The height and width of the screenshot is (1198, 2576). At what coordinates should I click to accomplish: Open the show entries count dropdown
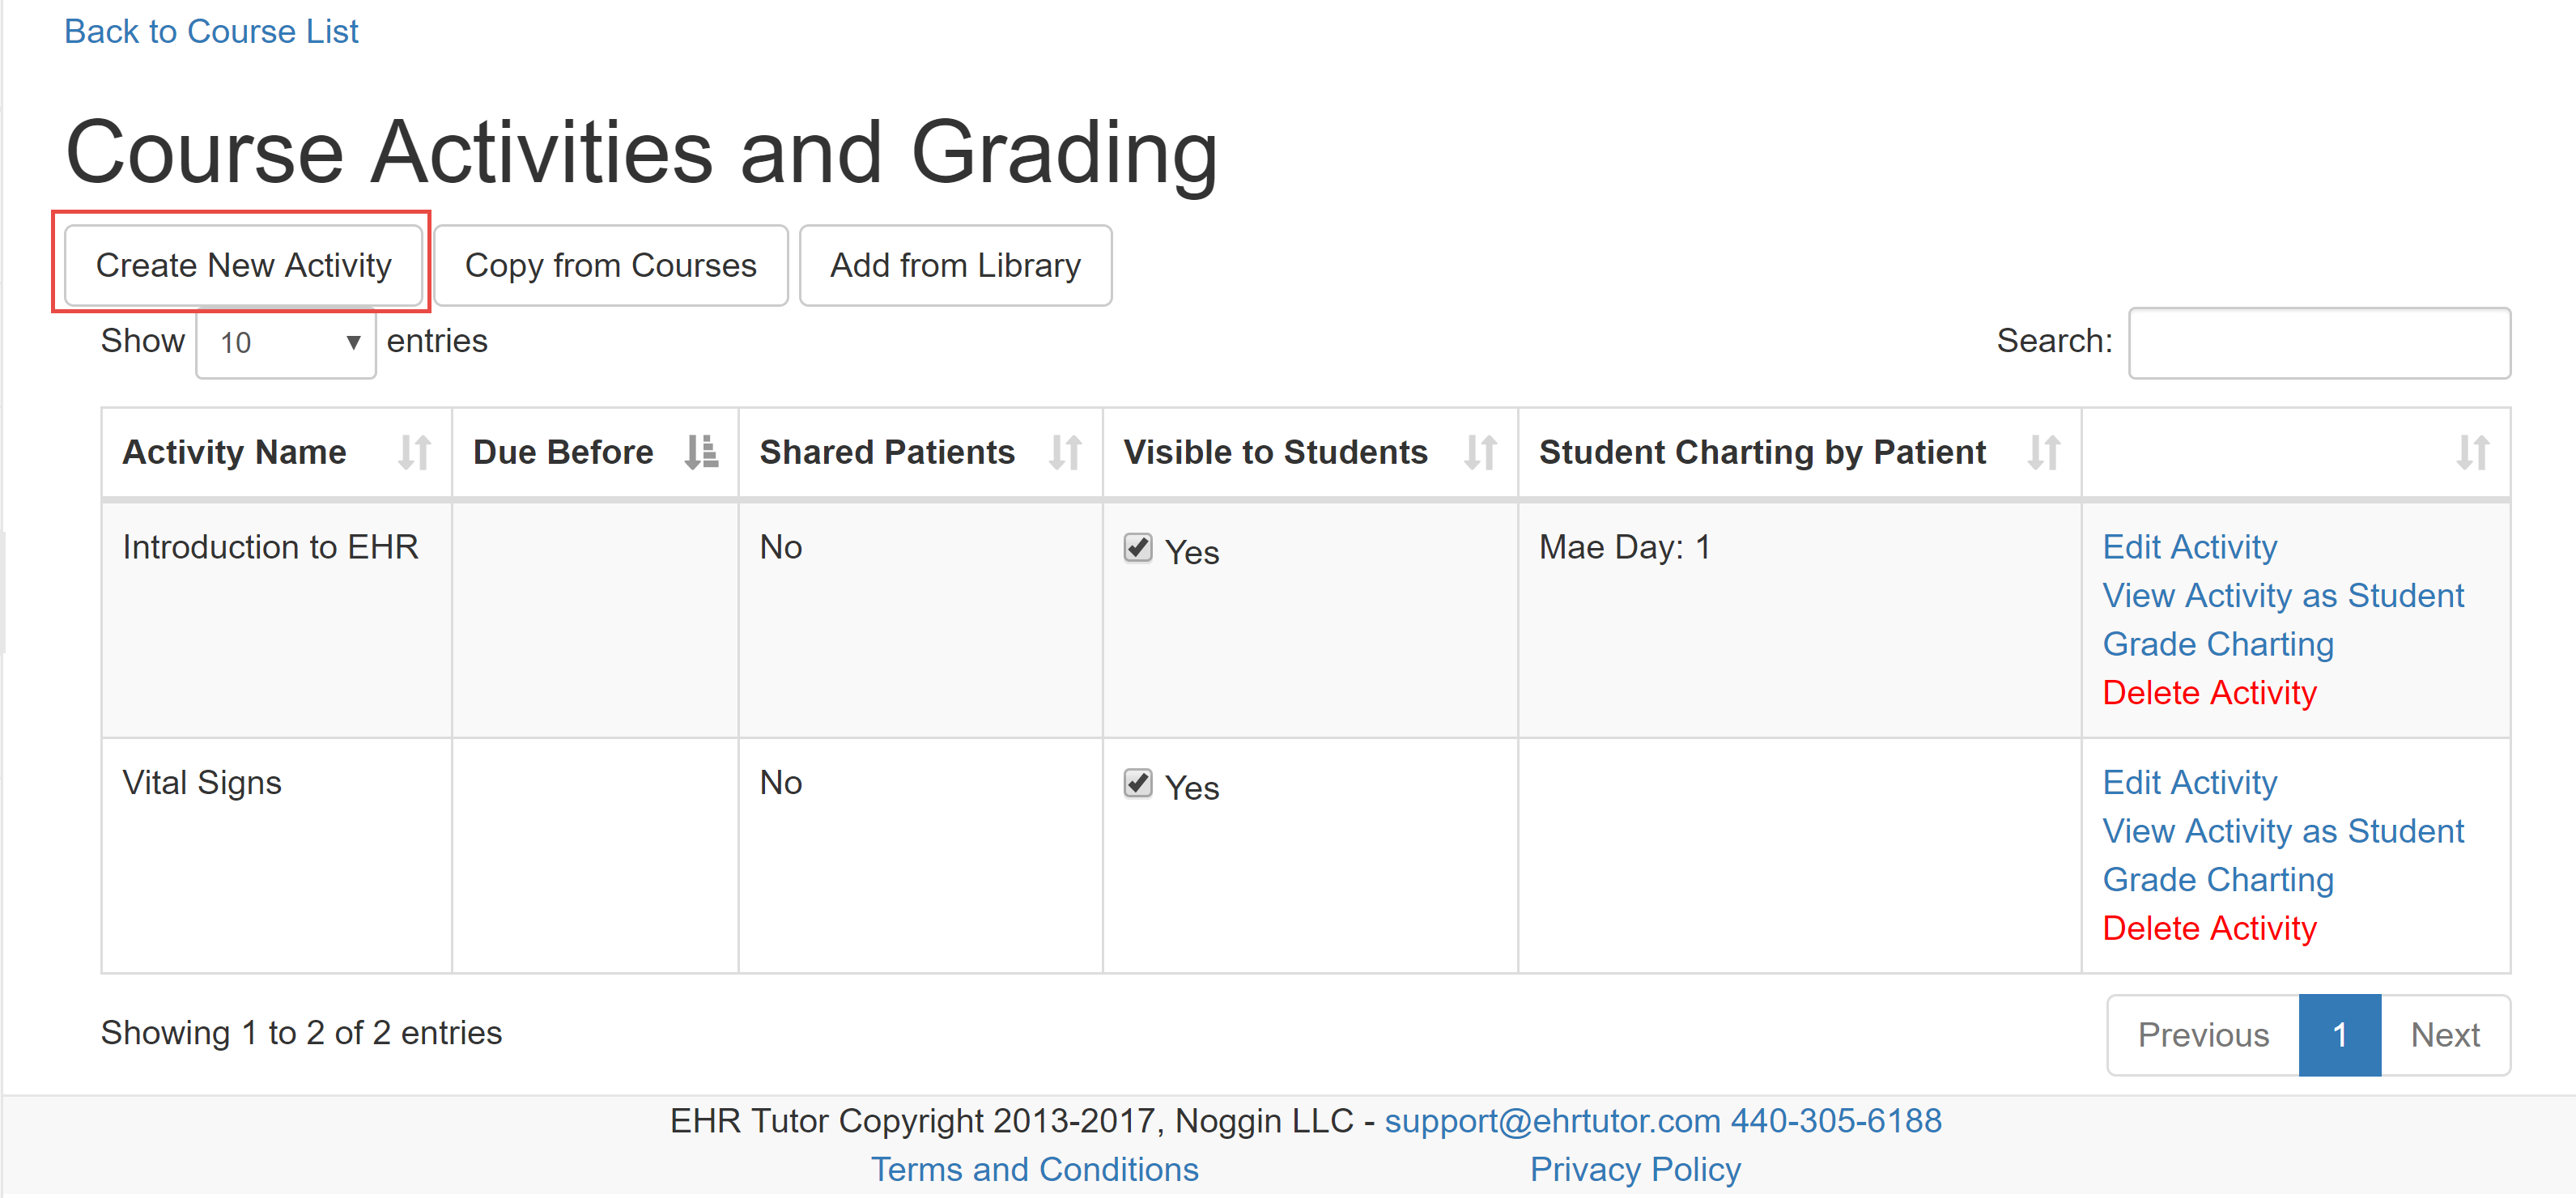click(286, 343)
